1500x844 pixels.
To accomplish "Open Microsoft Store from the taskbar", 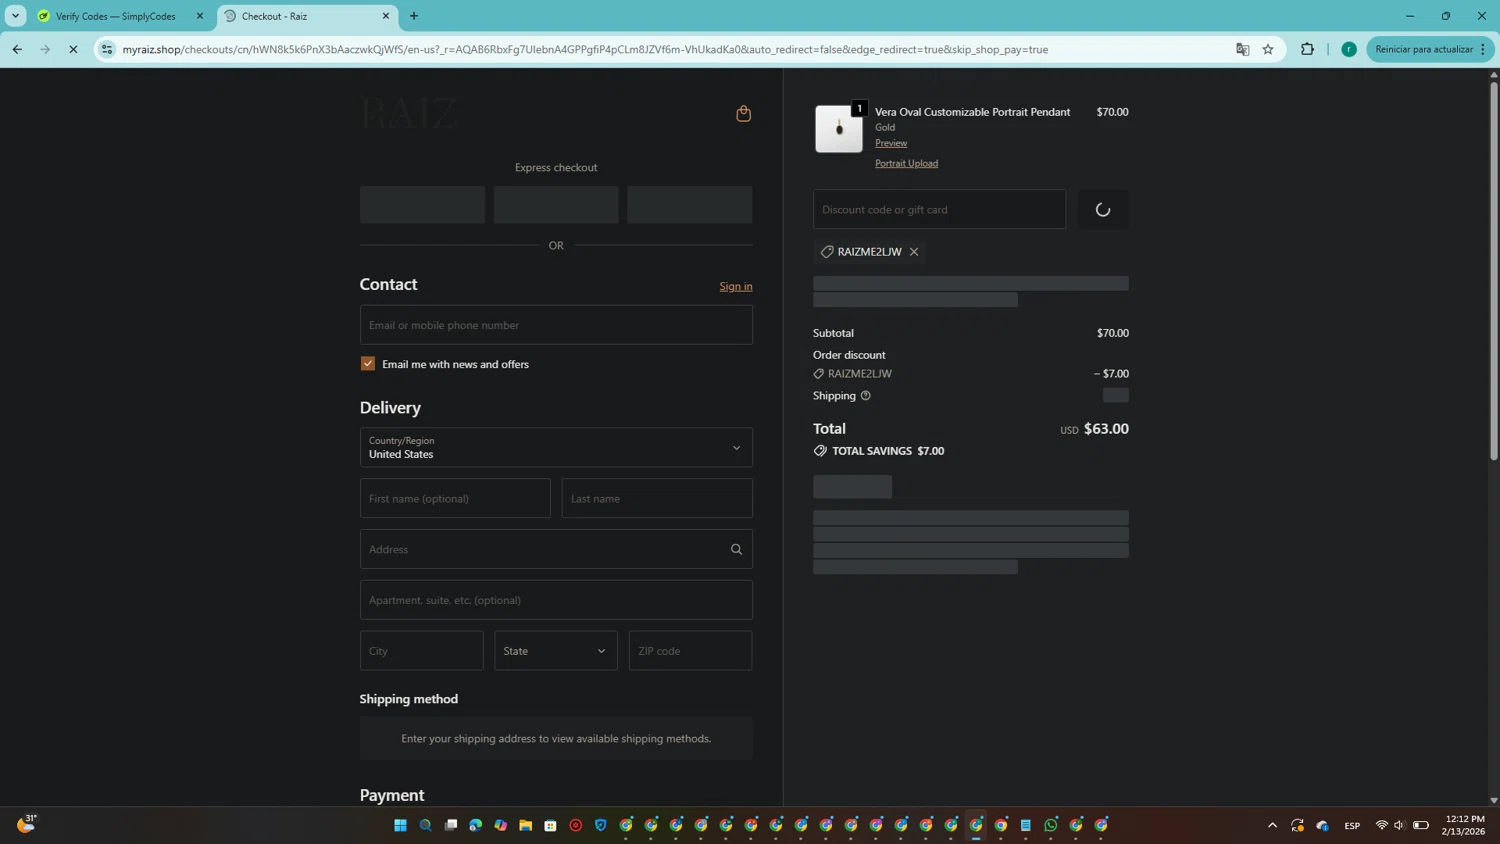I will (x=550, y=825).
